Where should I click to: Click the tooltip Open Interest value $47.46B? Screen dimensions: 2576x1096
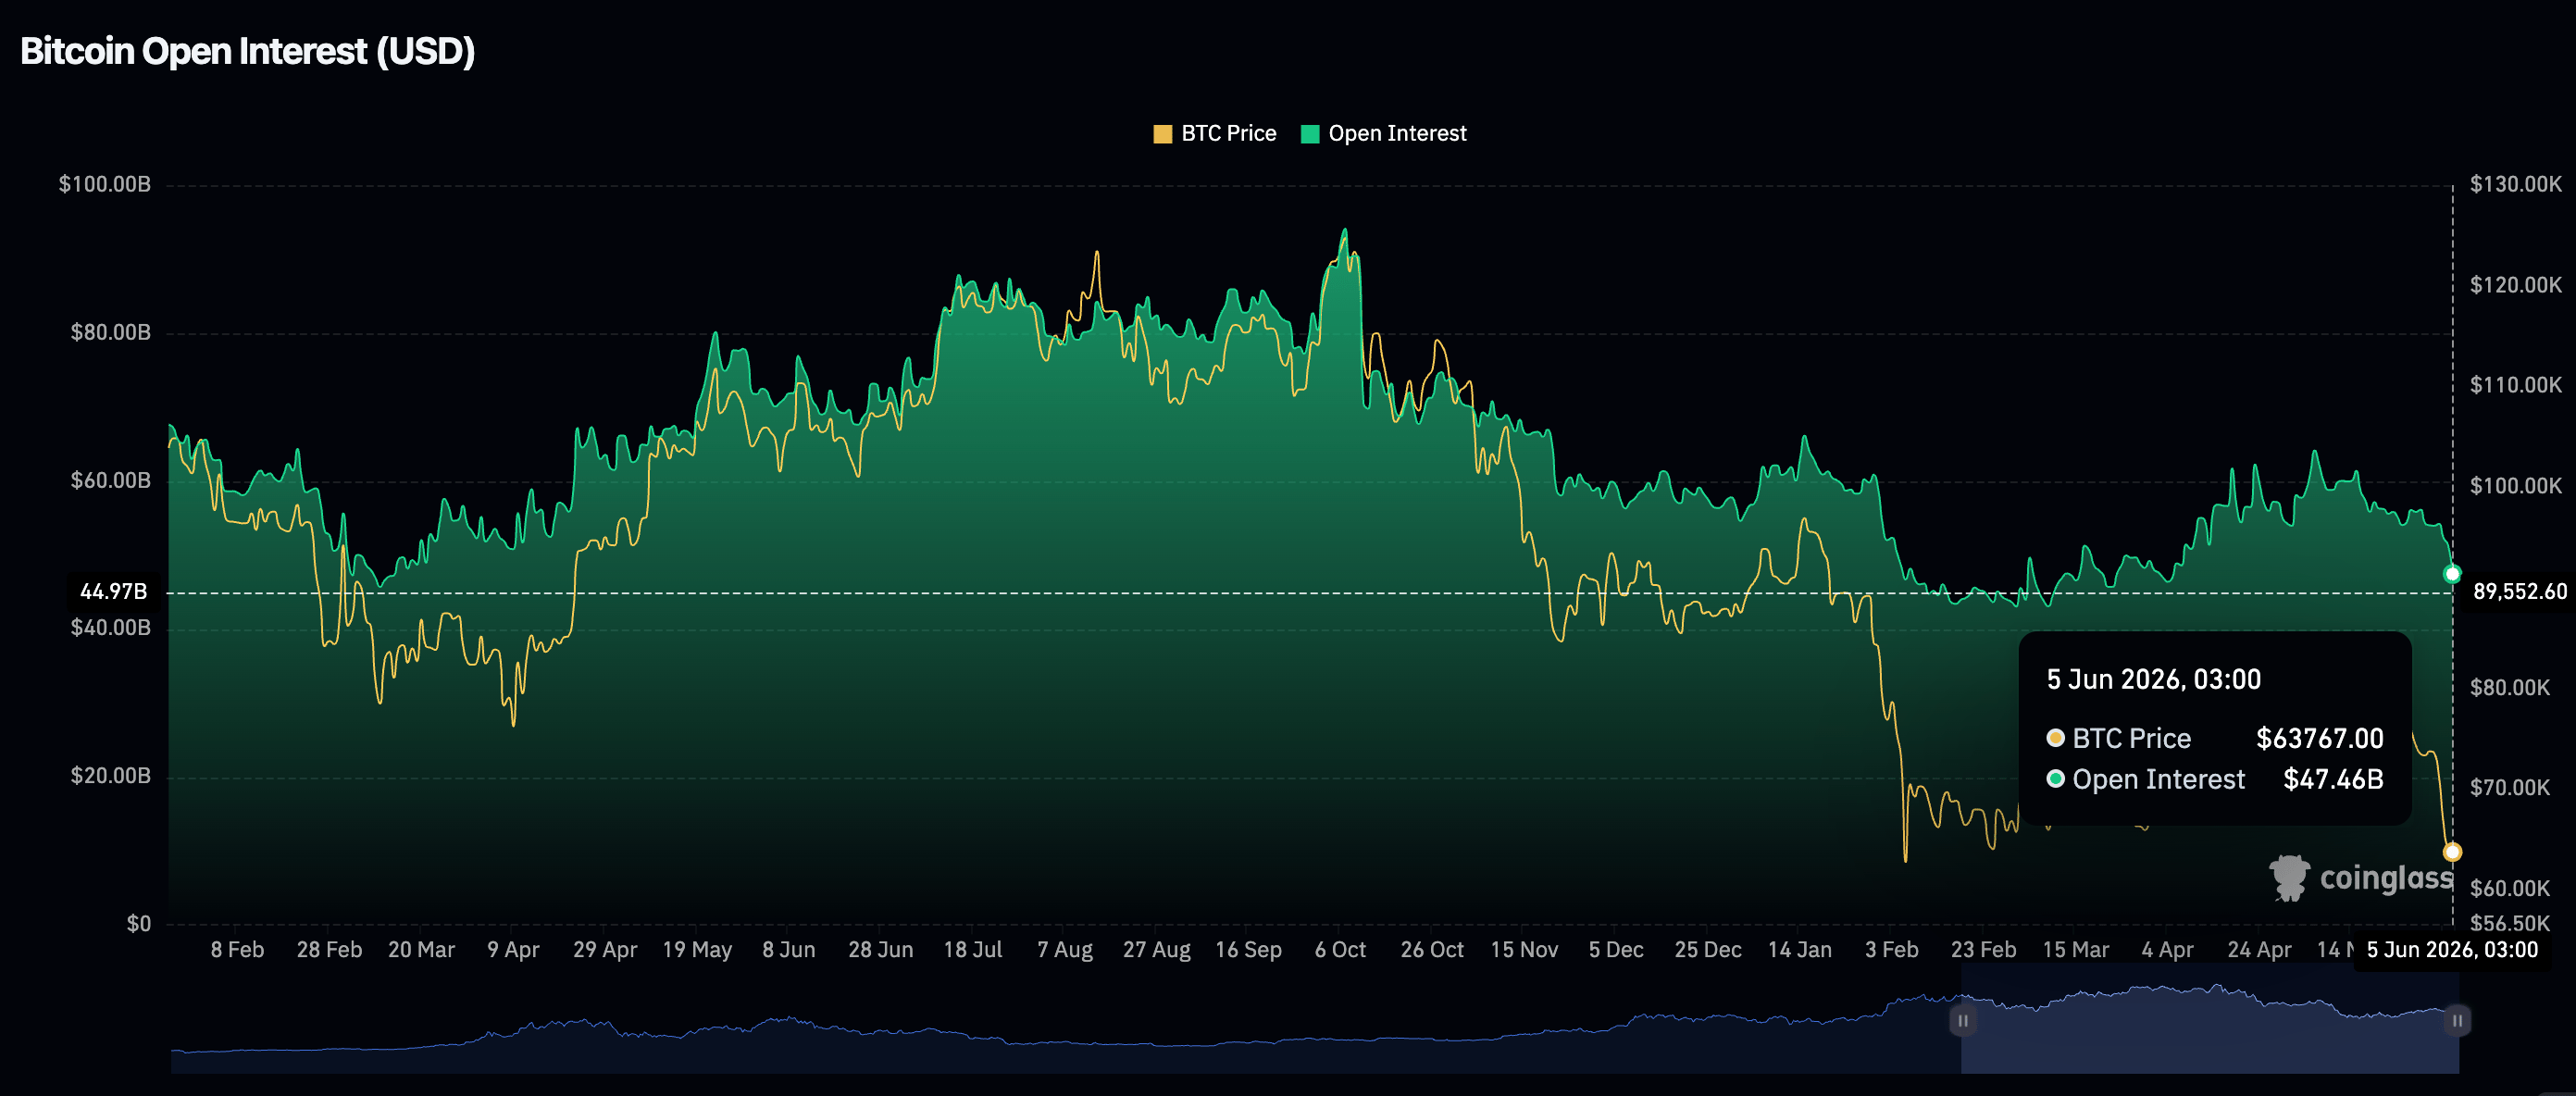point(2333,780)
